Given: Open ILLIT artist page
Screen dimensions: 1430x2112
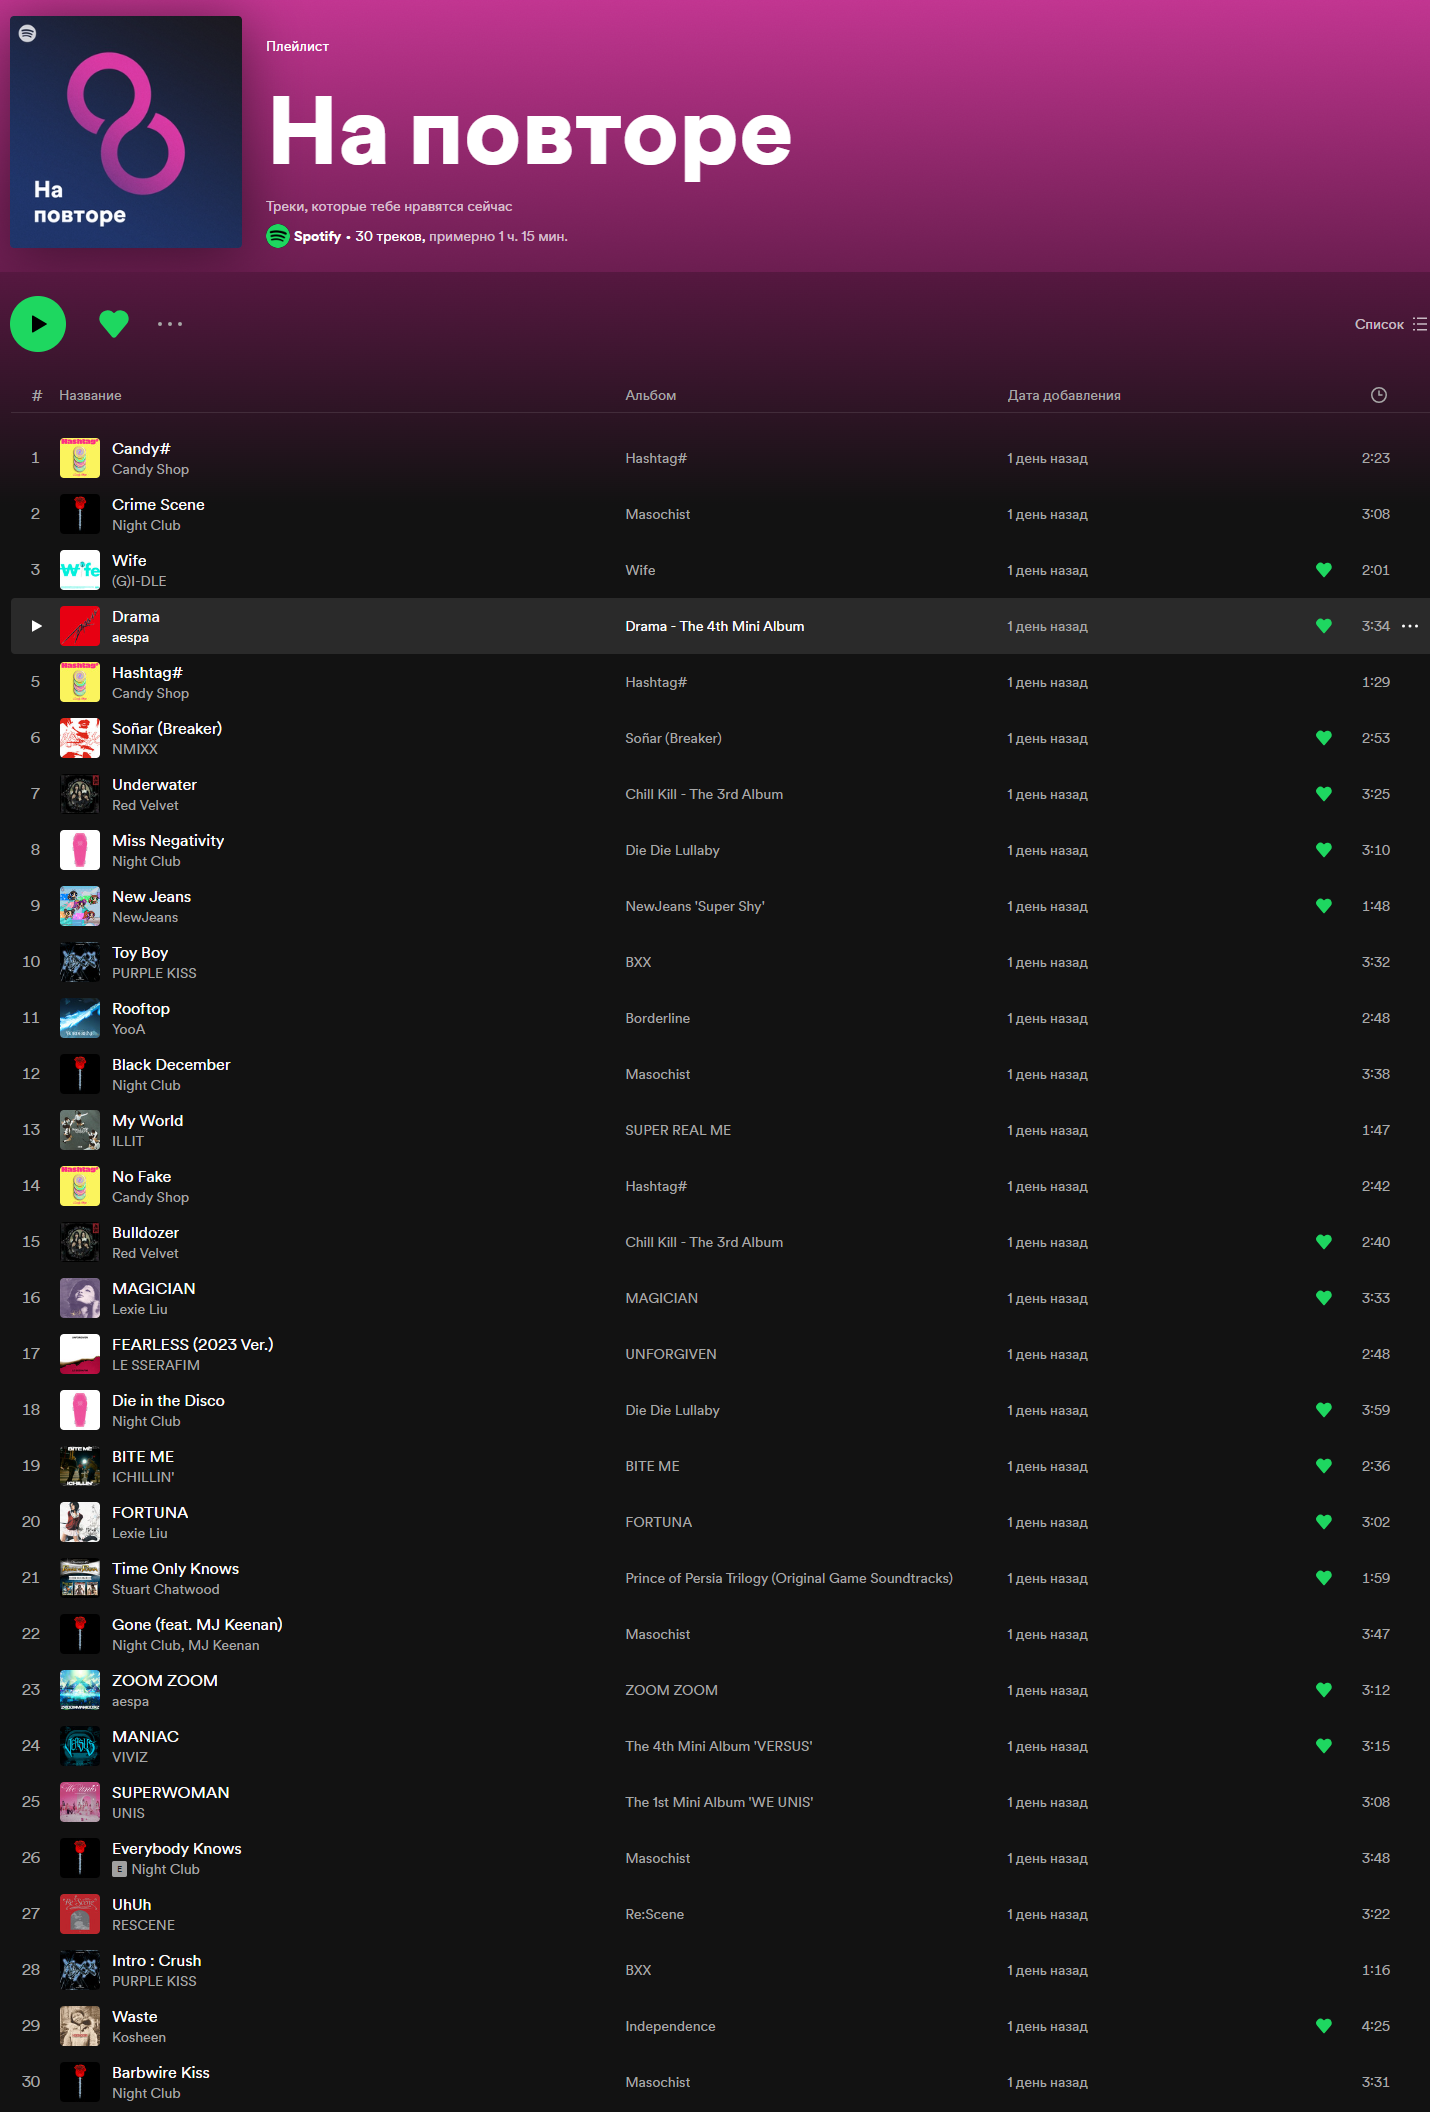Looking at the screenshot, I should click(x=128, y=1141).
